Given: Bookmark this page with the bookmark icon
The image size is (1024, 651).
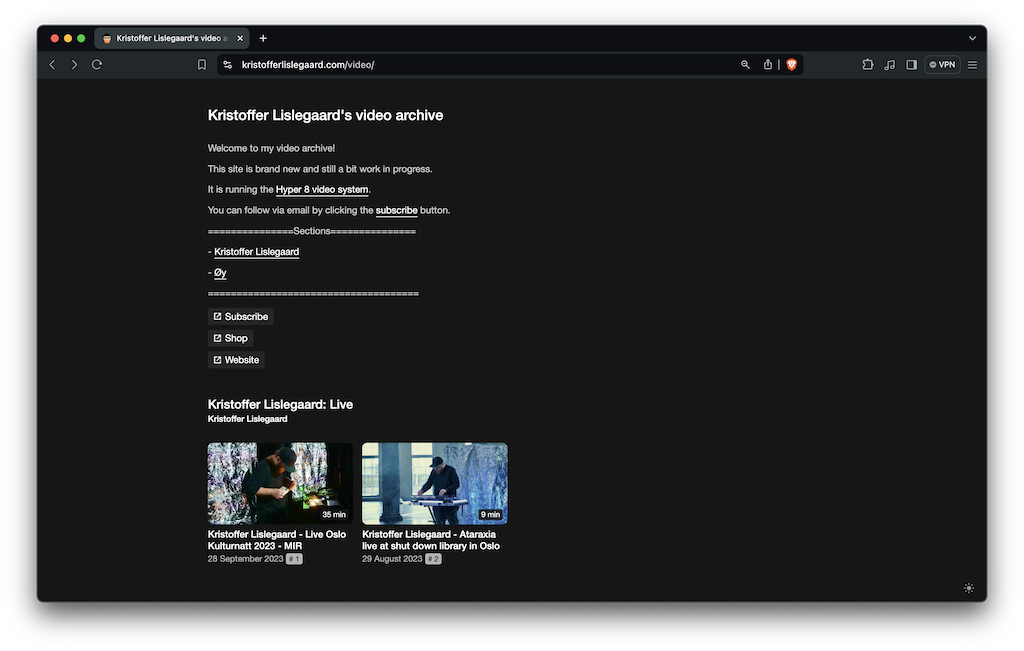Looking at the screenshot, I should coord(202,64).
